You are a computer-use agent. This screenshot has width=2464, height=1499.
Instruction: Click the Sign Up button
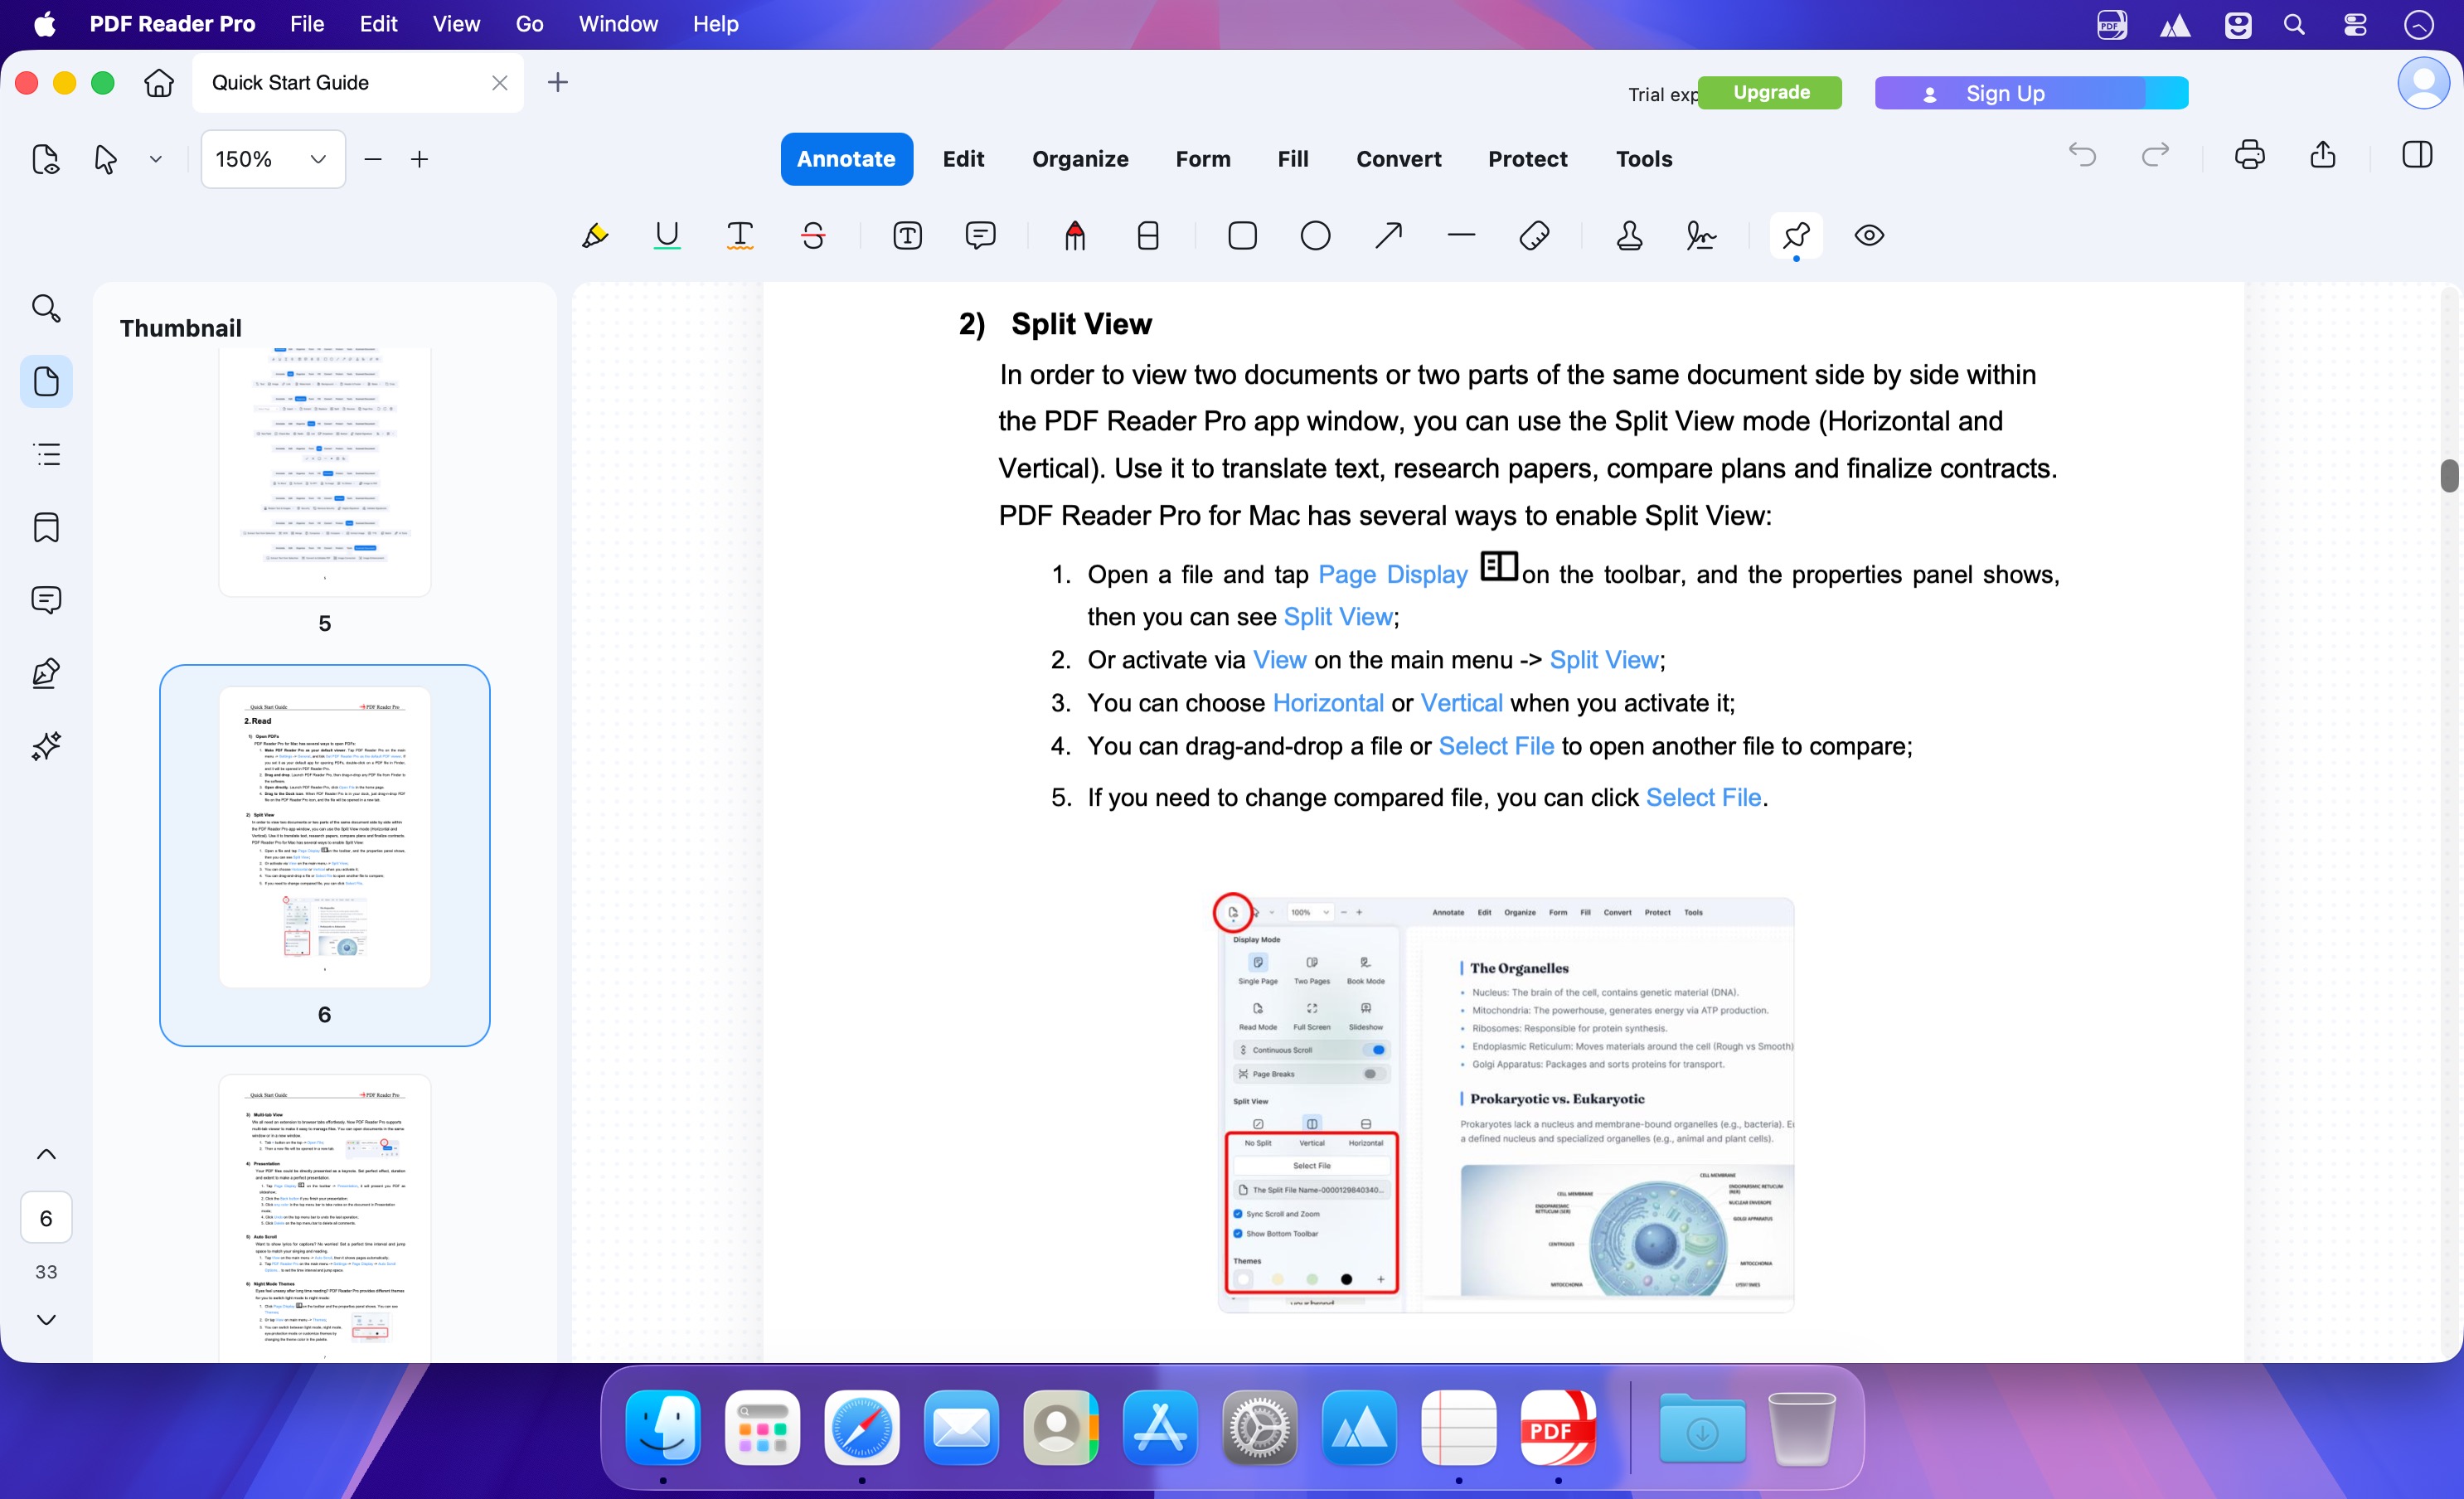point(2031,93)
